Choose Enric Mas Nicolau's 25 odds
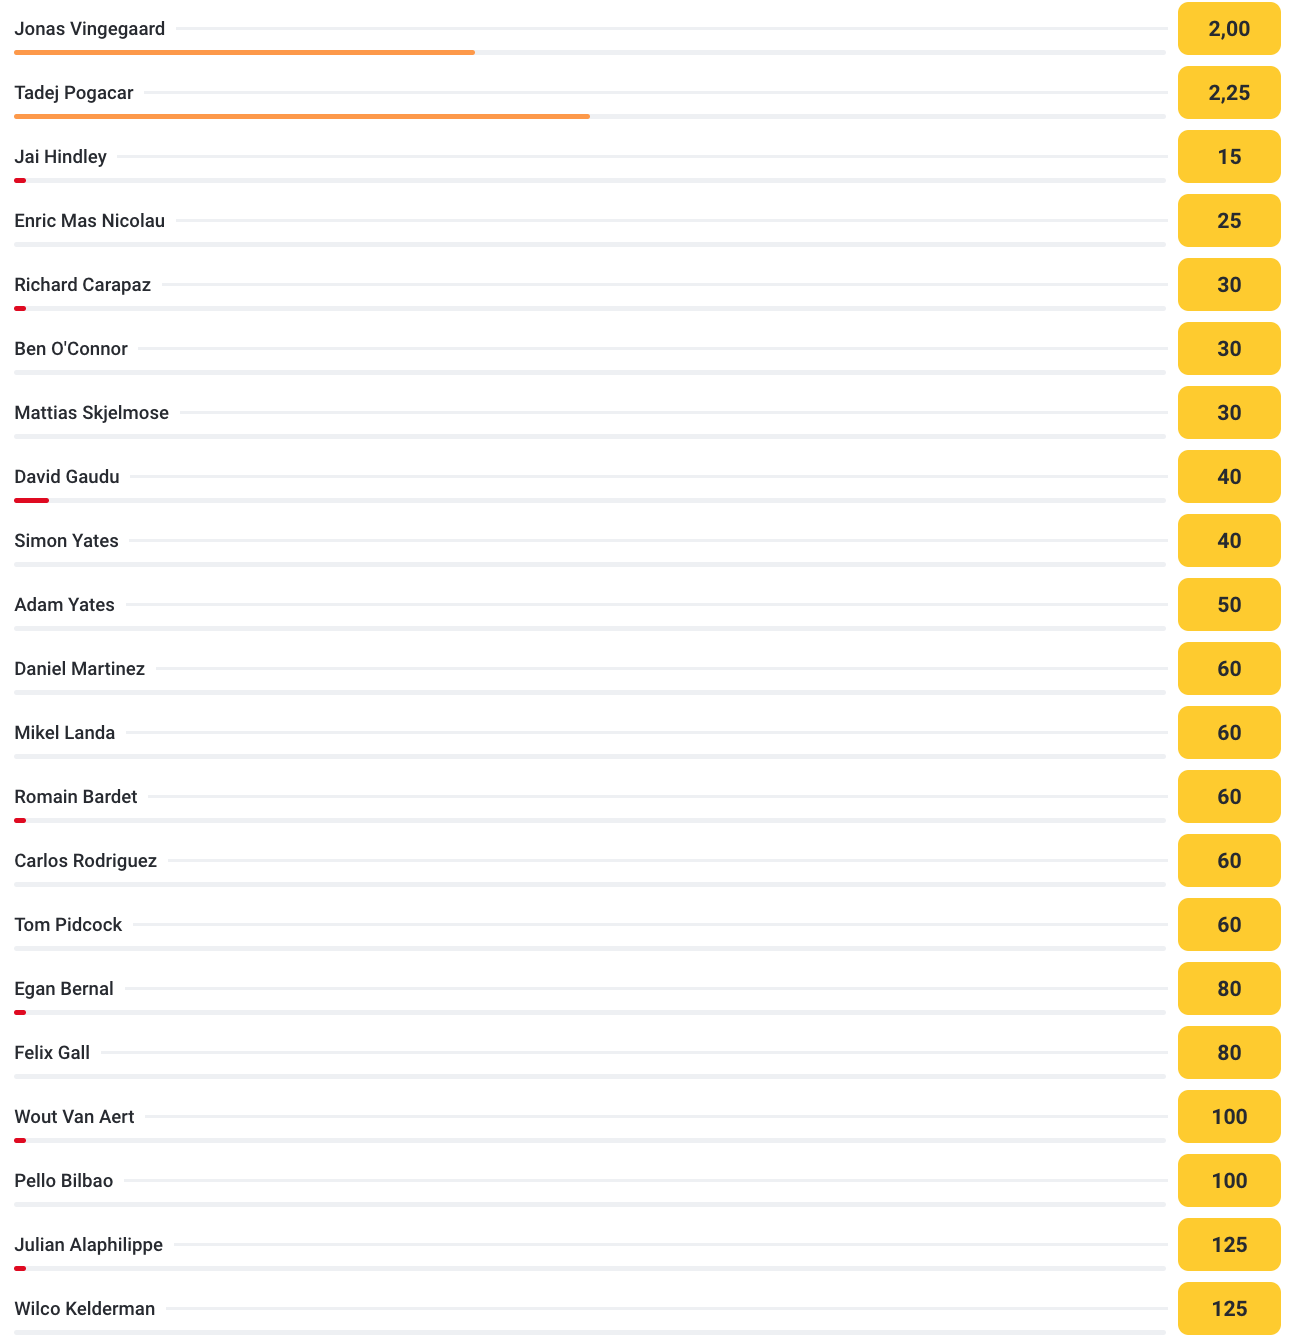The width and height of the screenshot is (1292, 1344). [x=1229, y=221]
